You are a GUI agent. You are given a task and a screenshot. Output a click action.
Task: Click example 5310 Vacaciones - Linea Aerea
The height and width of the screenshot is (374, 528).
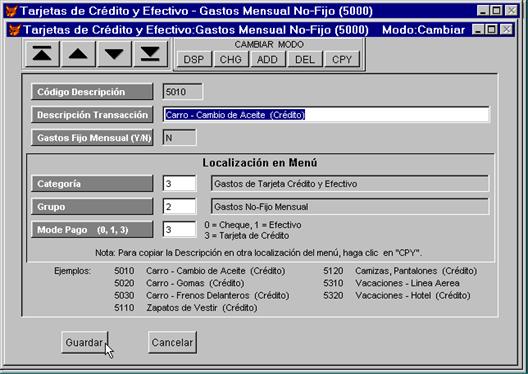(391, 283)
